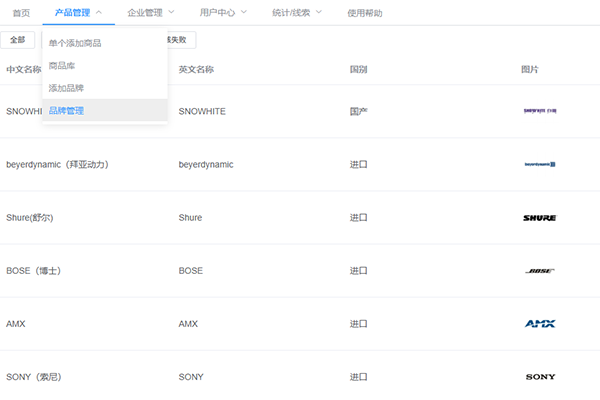This screenshot has height=400, width=600.
Task: Choose 单个添加商品 from dropdown
Action: click(105, 43)
